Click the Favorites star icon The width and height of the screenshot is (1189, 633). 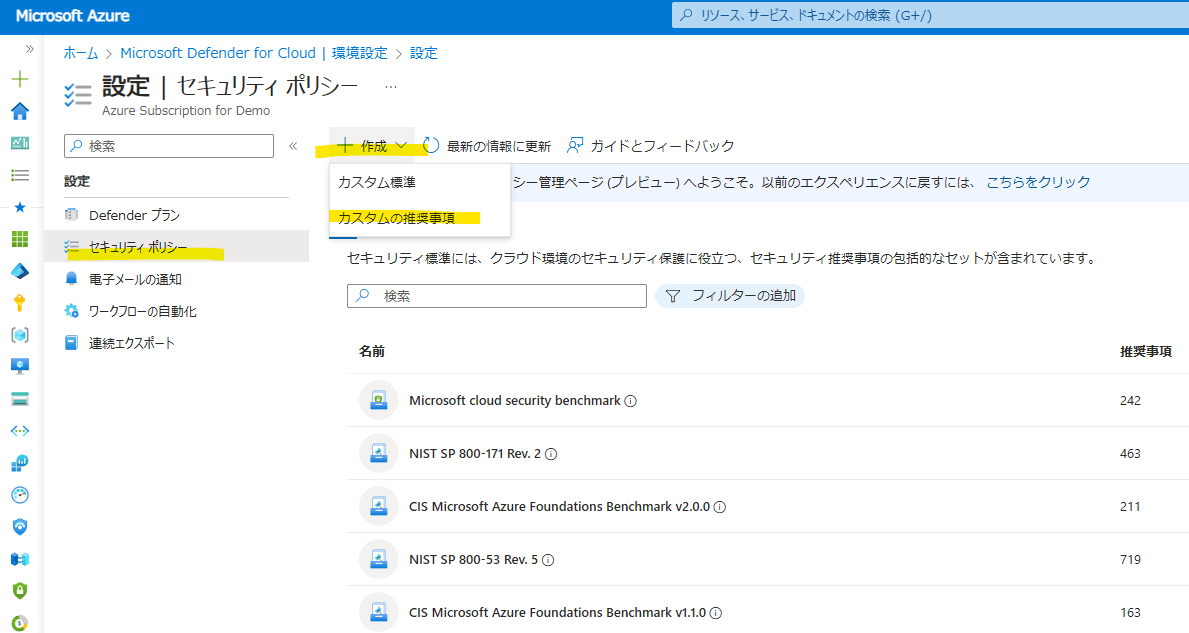(20, 207)
